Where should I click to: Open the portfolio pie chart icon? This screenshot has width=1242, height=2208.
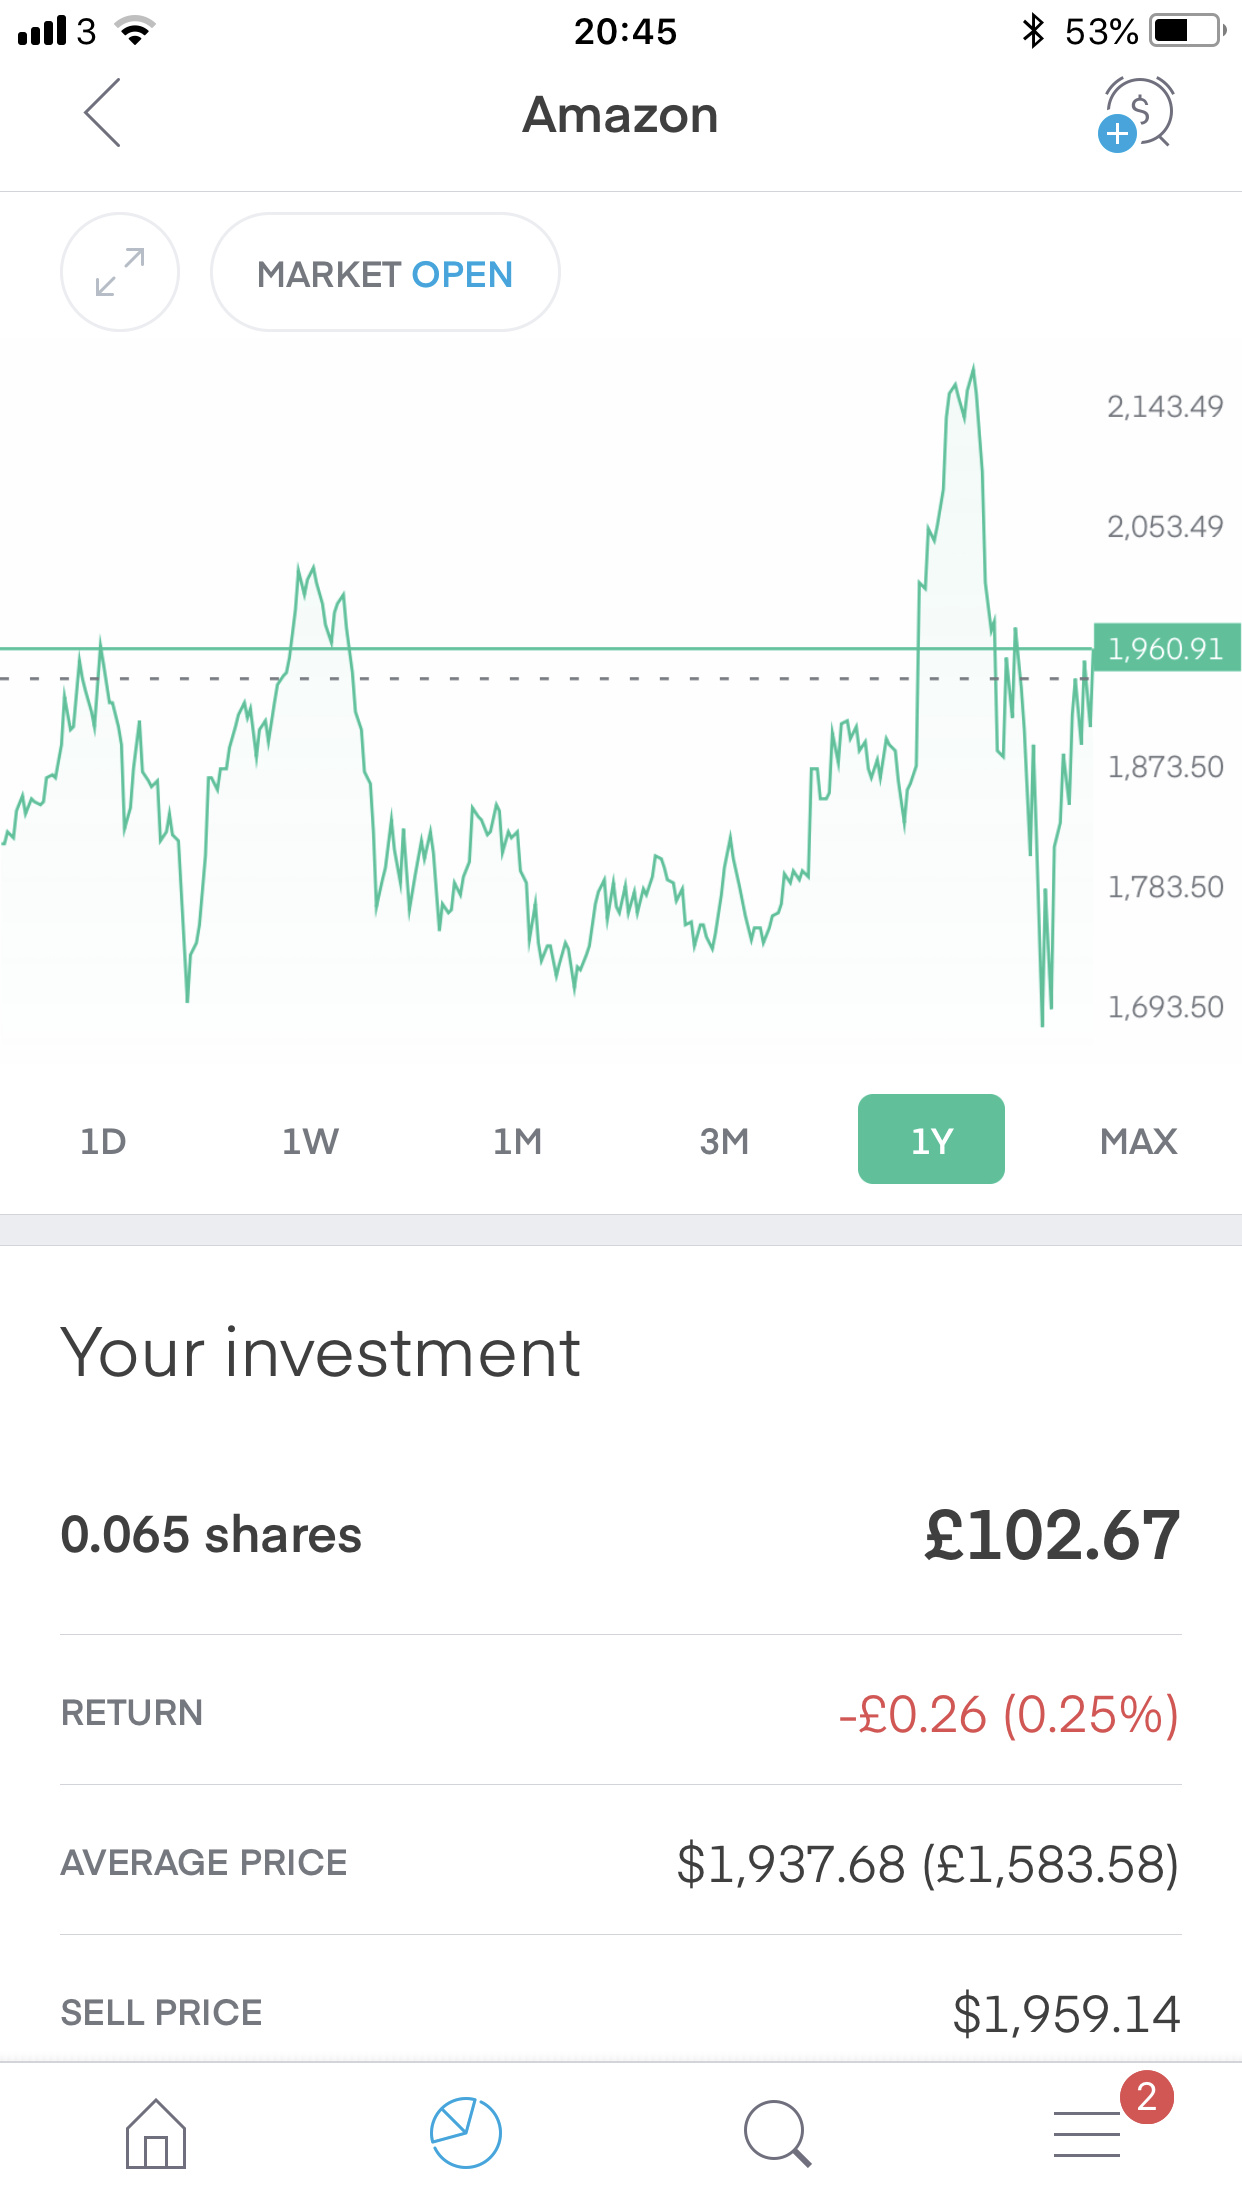click(465, 2133)
